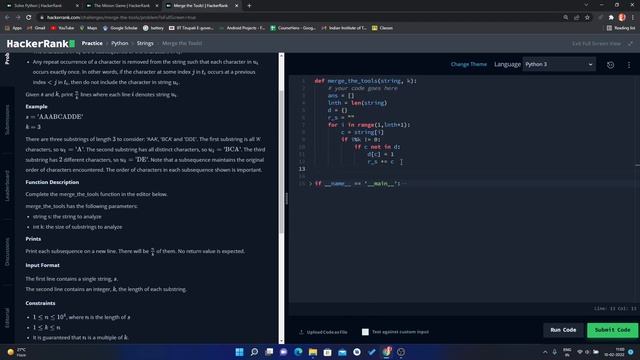This screenshot has height=360, width=640.
Task: Click Exit Full Screen View
Action: [596, 43]
